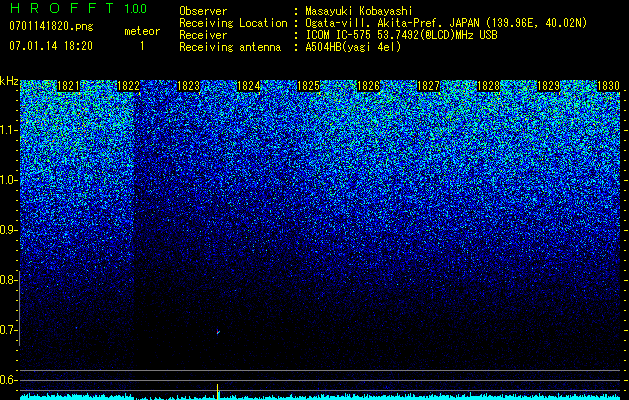629x400 pixels.
Task: Click the 1823 time marker
Action: [189, 86]
